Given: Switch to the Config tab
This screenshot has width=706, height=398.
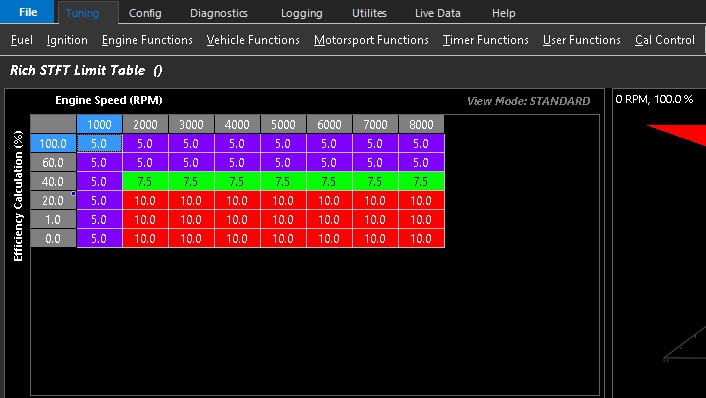Looking at the screenshot, I should coord(145,13).
